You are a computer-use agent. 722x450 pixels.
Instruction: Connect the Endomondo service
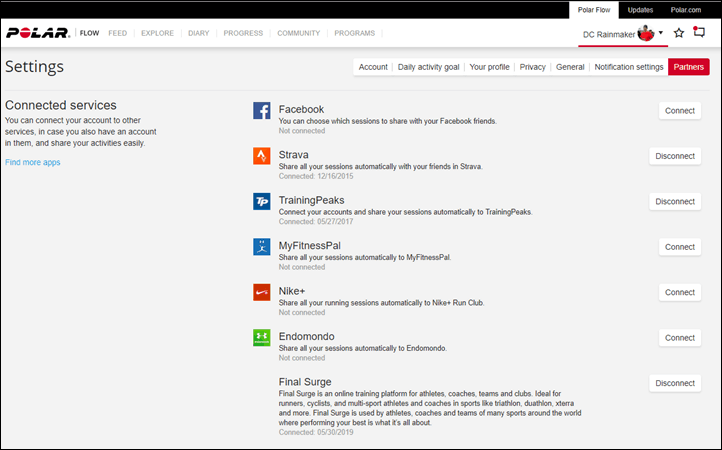(x=680, y=338)
